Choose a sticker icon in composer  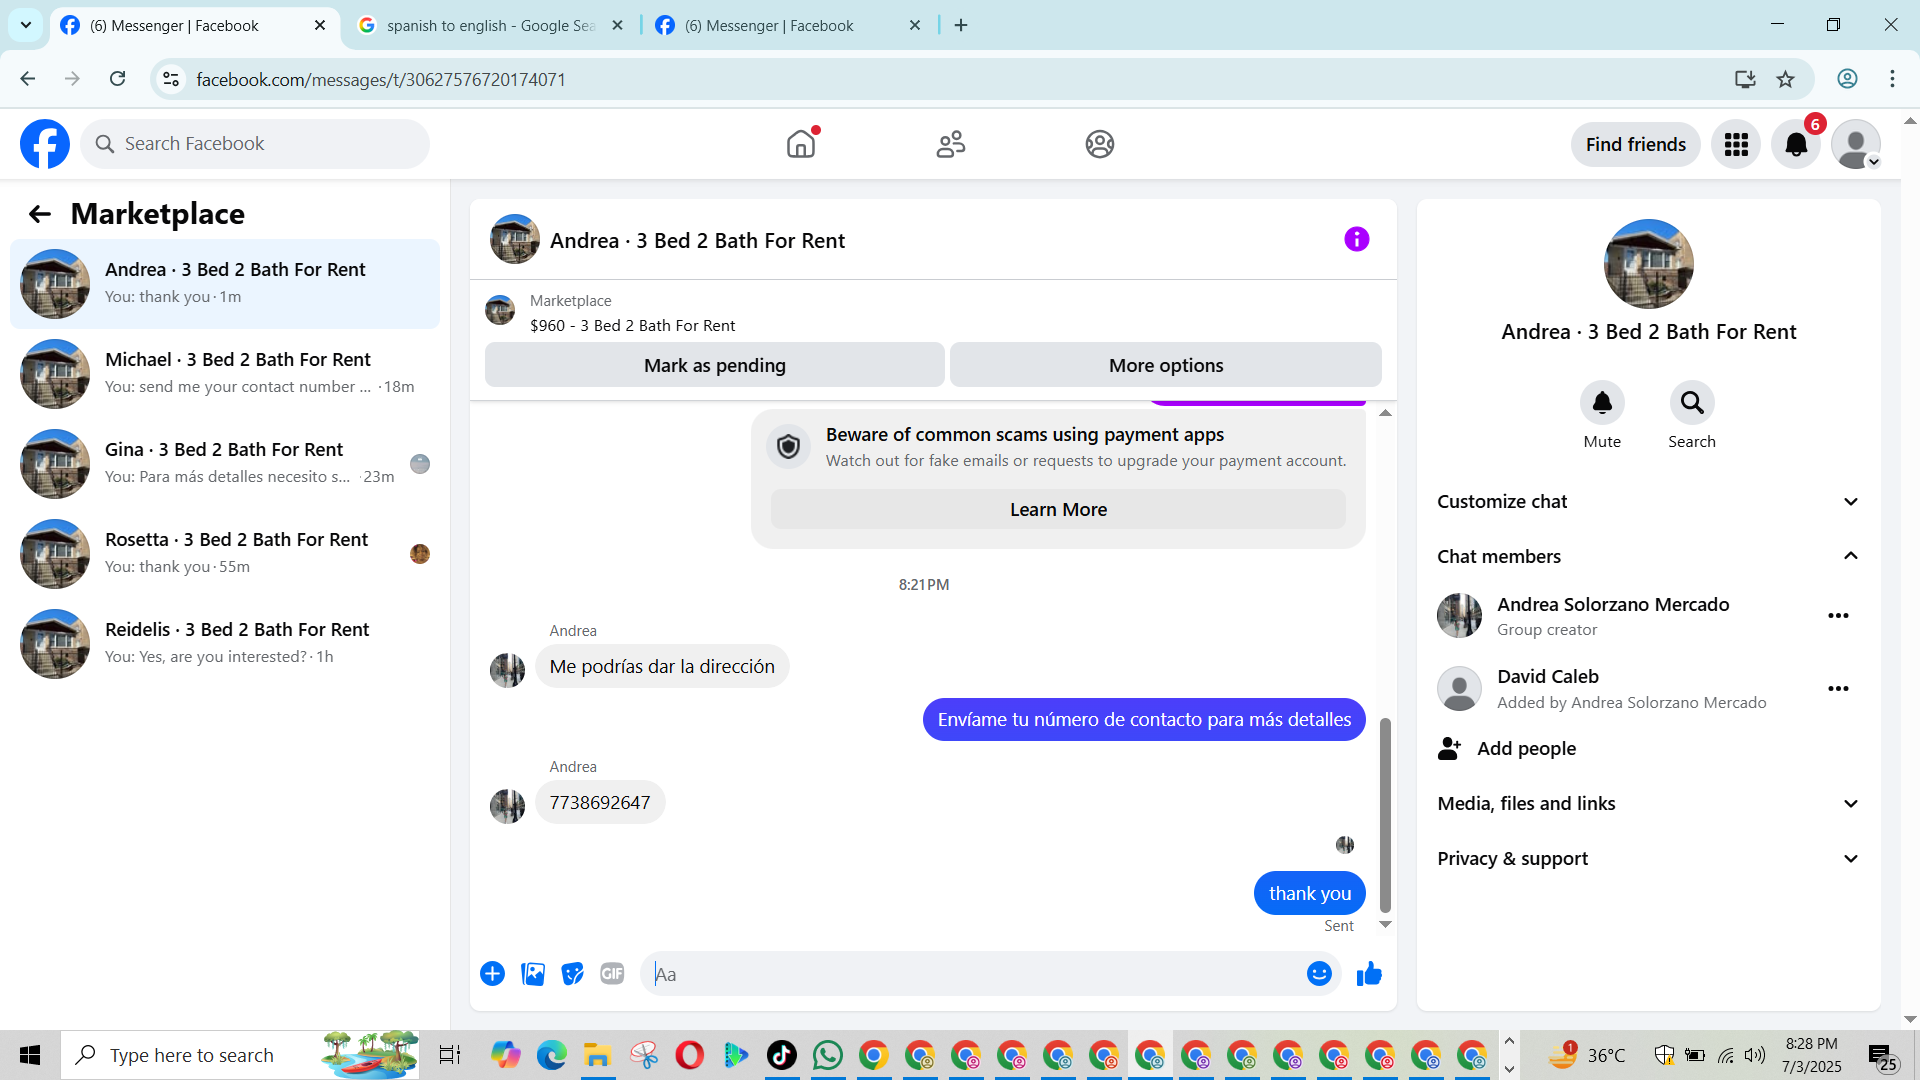(x=572, y=974)
